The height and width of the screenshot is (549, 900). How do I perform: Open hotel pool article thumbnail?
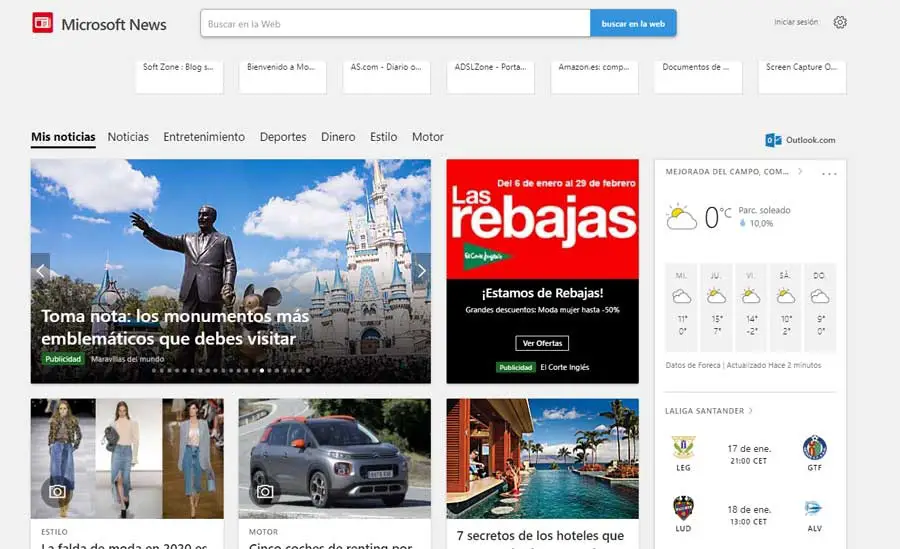tap(542, 459)
